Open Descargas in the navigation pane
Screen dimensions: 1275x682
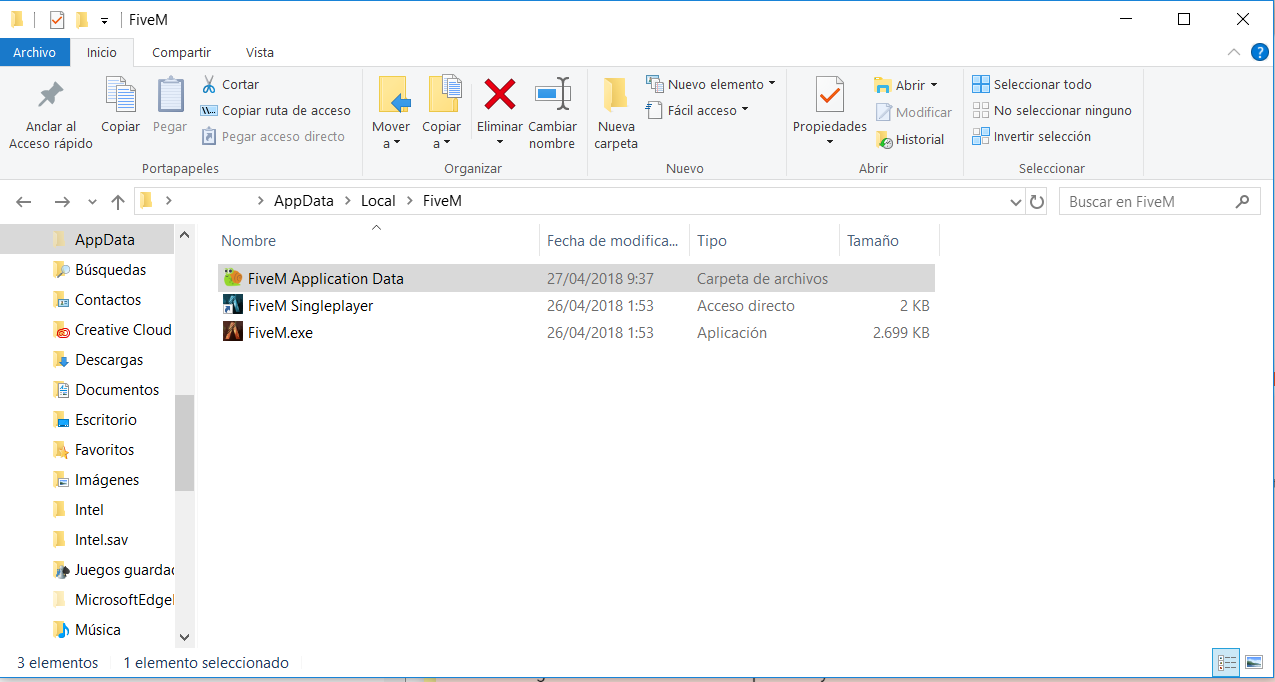click(108, 360)
